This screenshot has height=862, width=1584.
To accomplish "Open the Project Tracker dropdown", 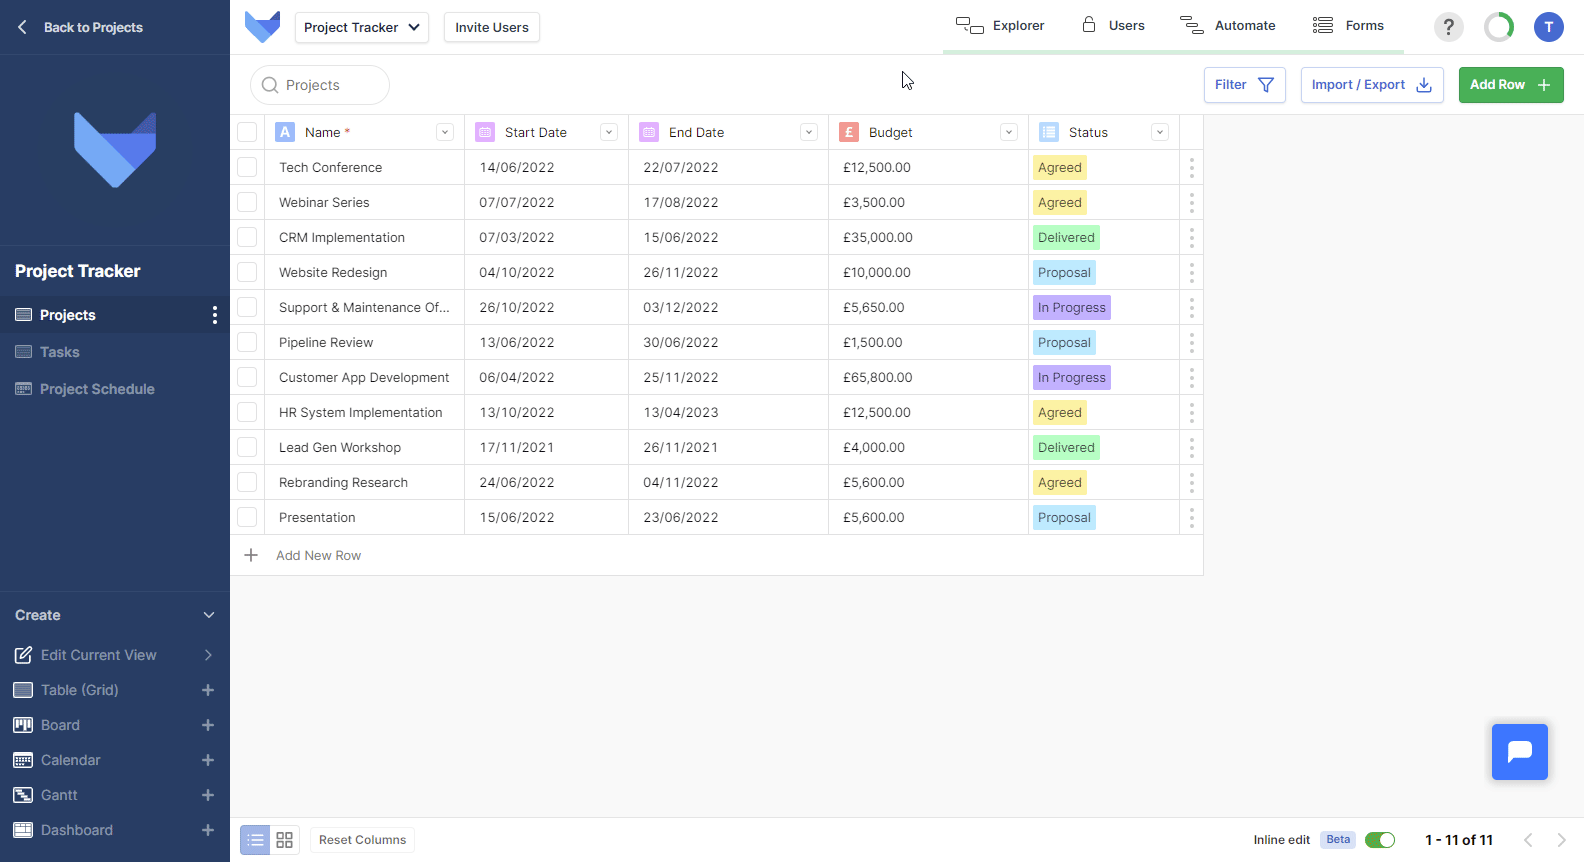I will click(x=361, y=27).
